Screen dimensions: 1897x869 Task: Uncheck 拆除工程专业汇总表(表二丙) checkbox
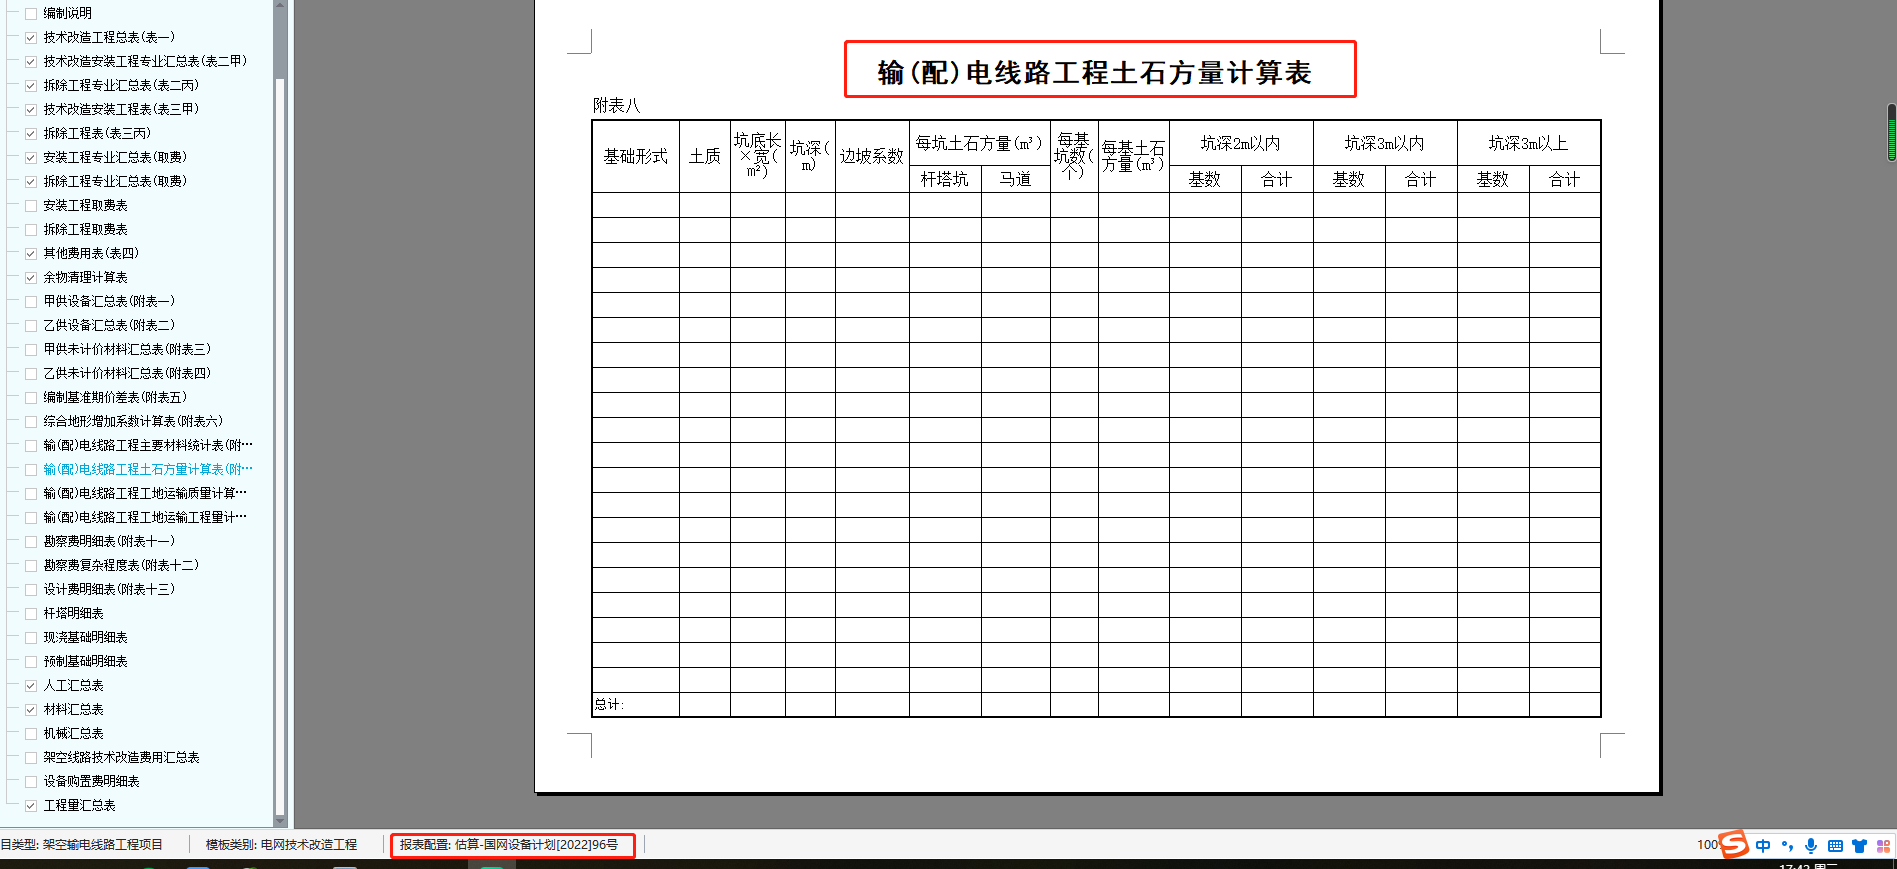point(31,85)
